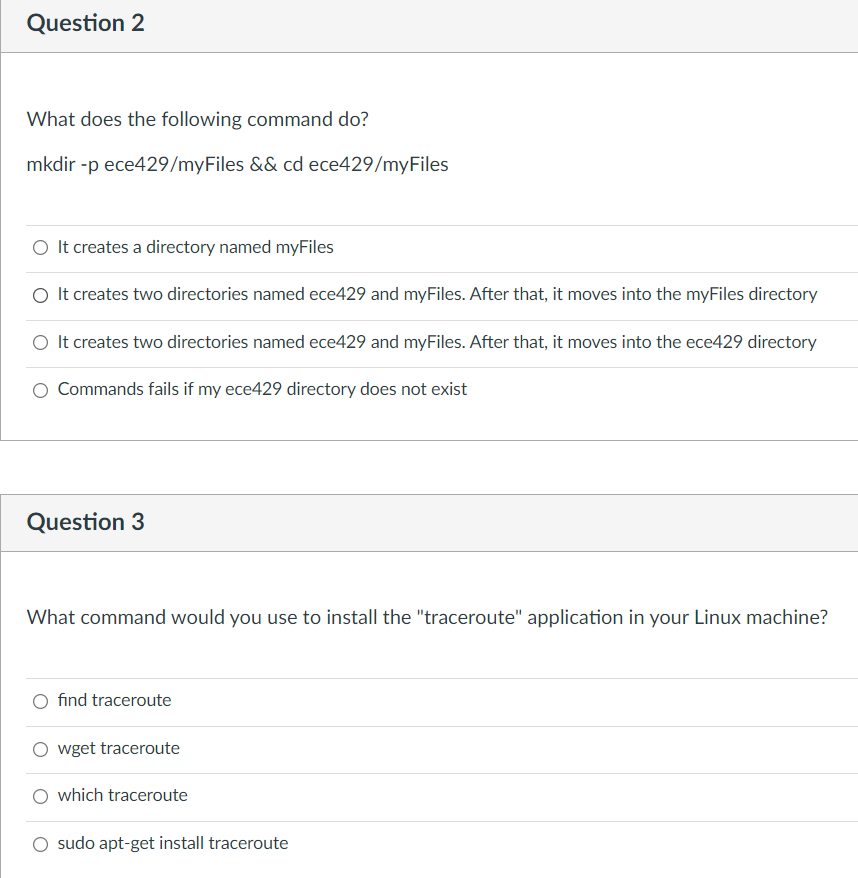Screen dimensions: 858x878
Task: Click the Question 3 prompt about installing traceroute
Action: point(427,617)
